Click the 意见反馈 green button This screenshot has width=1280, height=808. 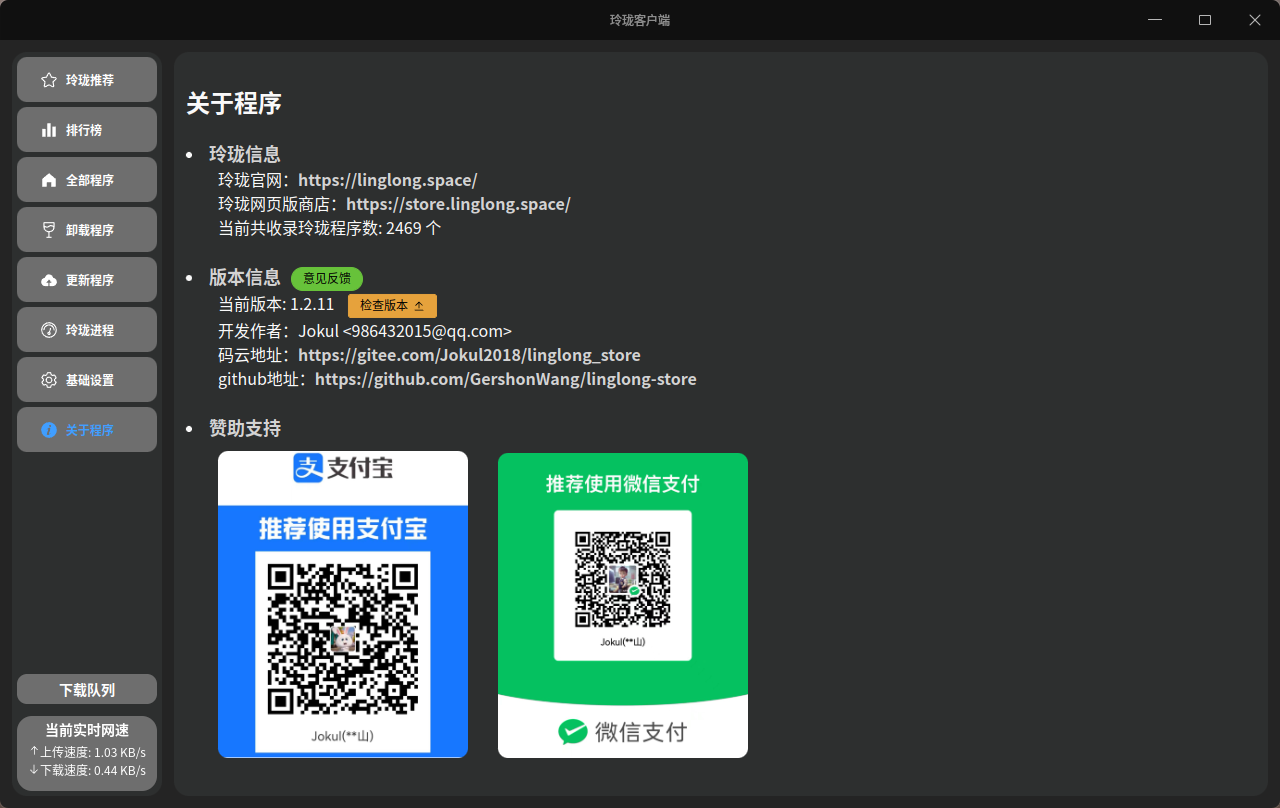327,279
